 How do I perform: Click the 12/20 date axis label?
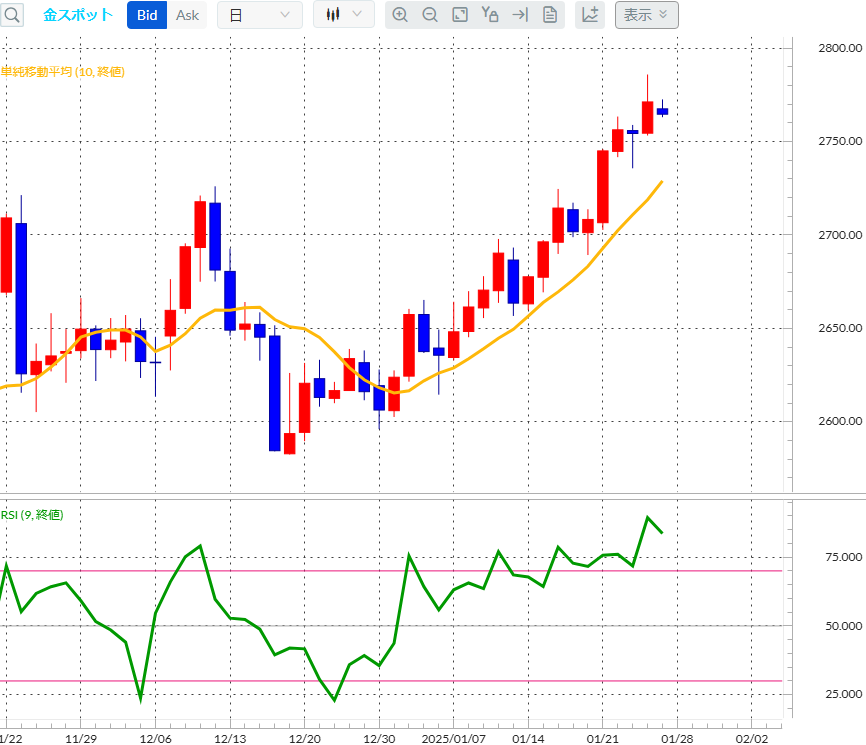tap(304, 739)
